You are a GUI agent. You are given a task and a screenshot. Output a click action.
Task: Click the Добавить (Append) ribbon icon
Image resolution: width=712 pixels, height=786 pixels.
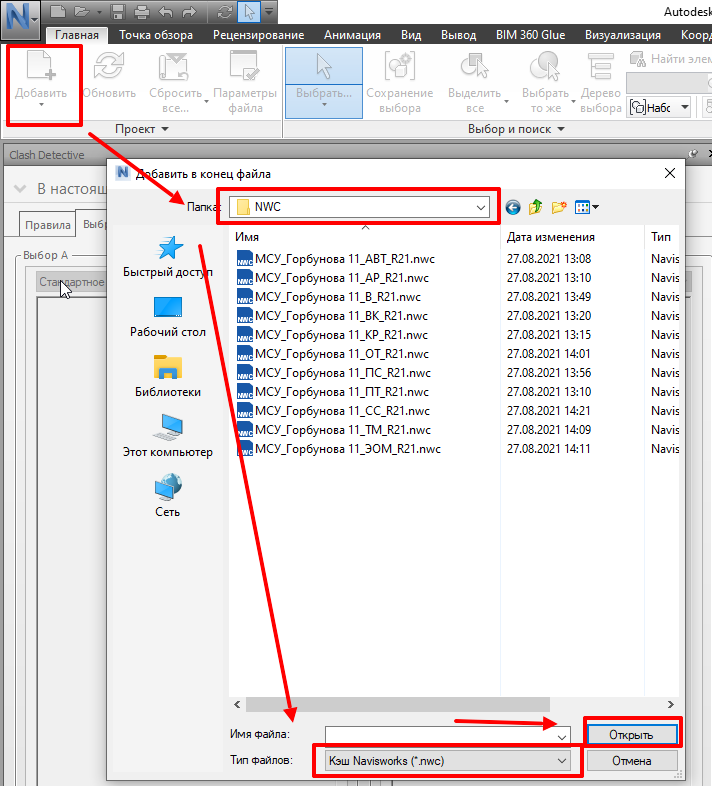41,69
